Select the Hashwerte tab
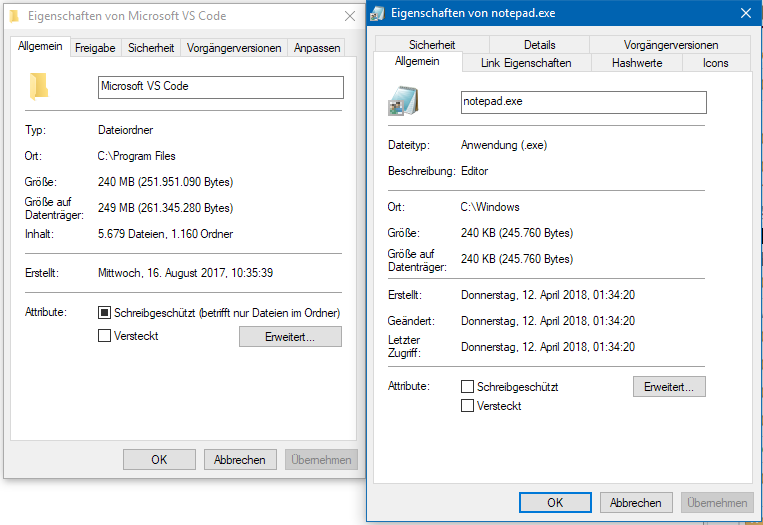The height and width of the screenshot is (525, 763). [635, 63]
